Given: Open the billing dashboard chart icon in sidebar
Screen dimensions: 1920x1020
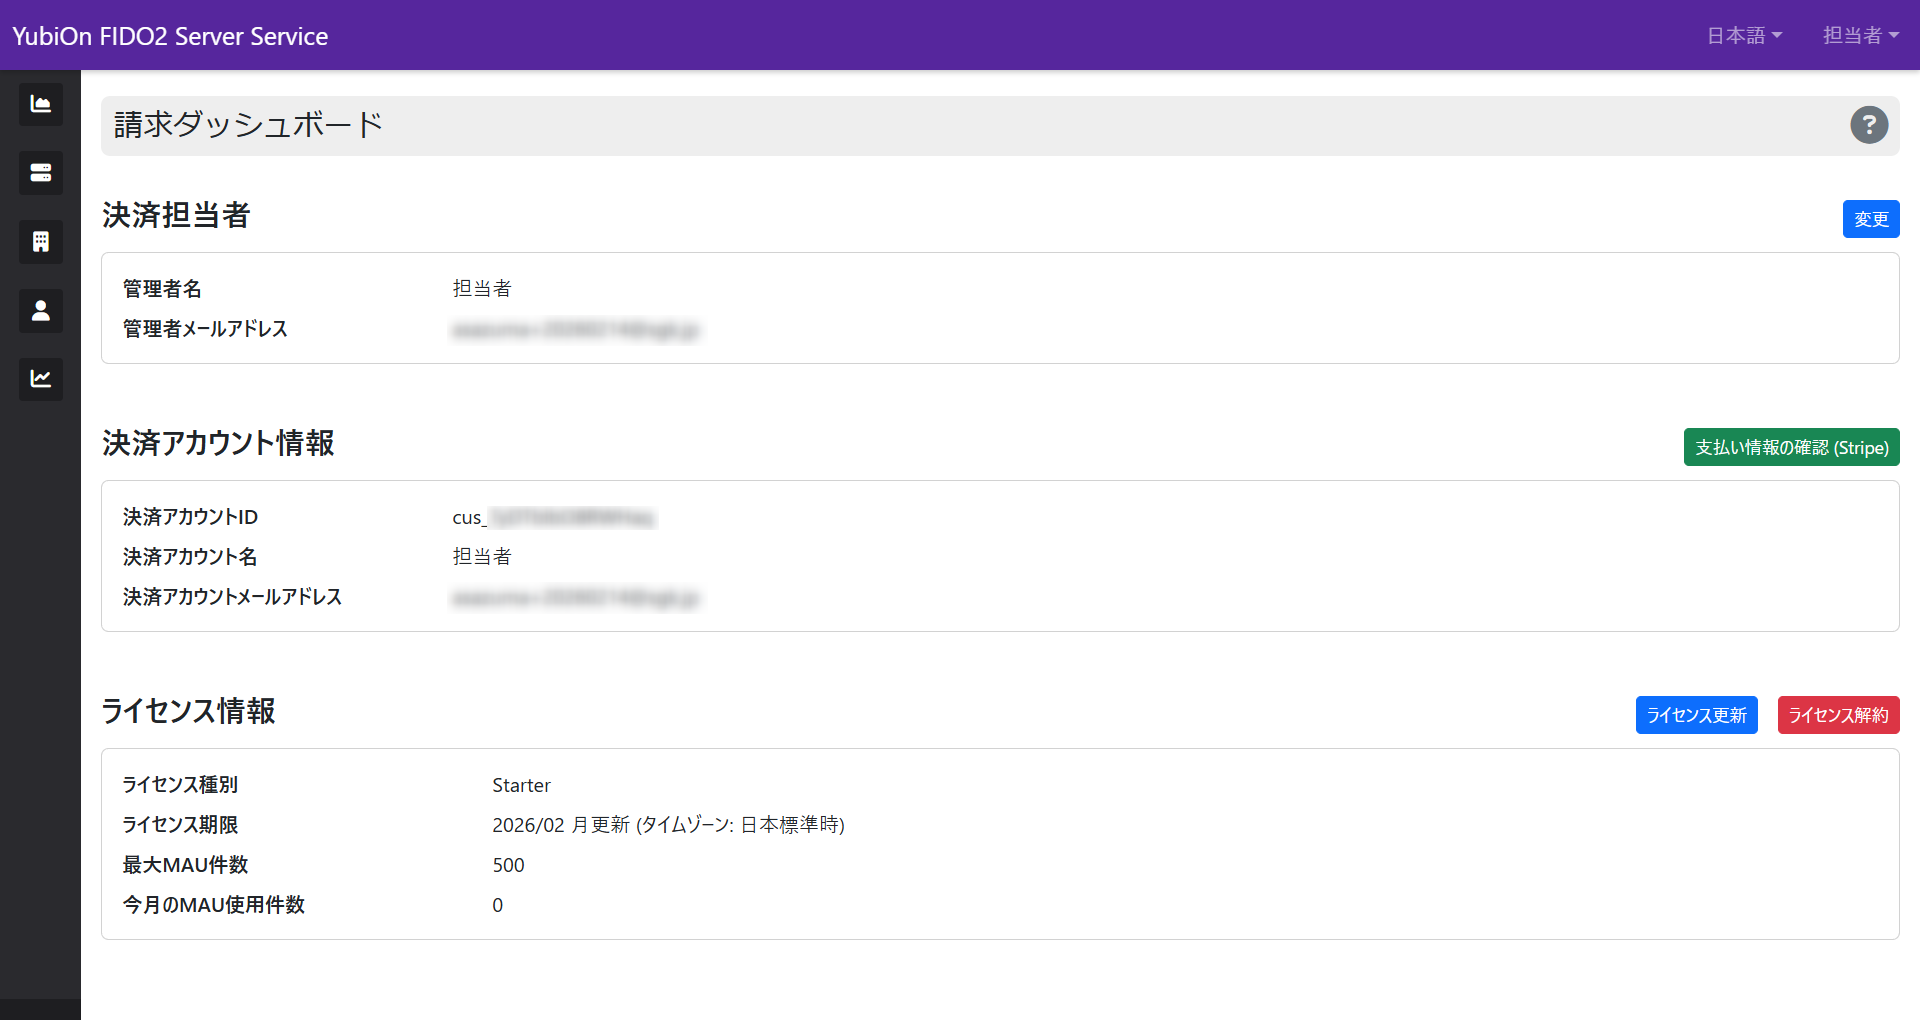Looking at the screenshot, I should pyautogui.click(x=40, y=104).
